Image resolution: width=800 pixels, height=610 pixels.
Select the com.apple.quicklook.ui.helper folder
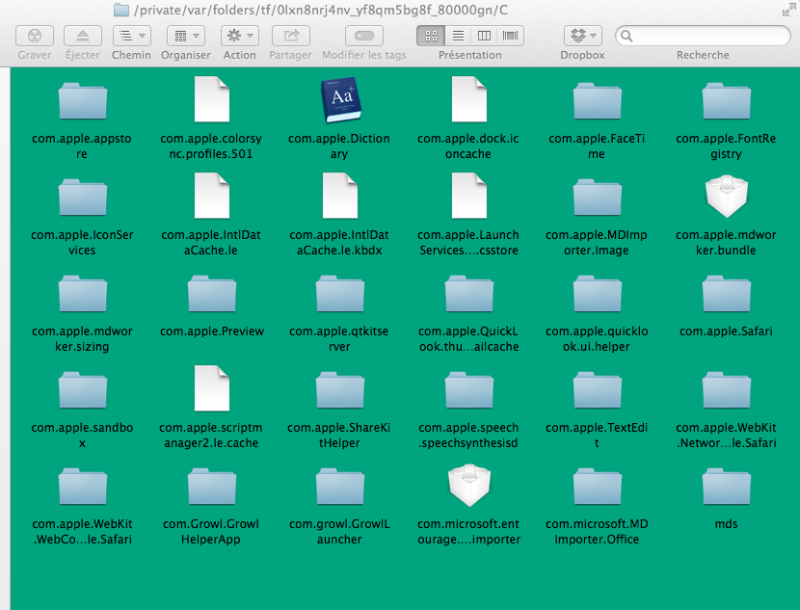(x=597, y=294)
